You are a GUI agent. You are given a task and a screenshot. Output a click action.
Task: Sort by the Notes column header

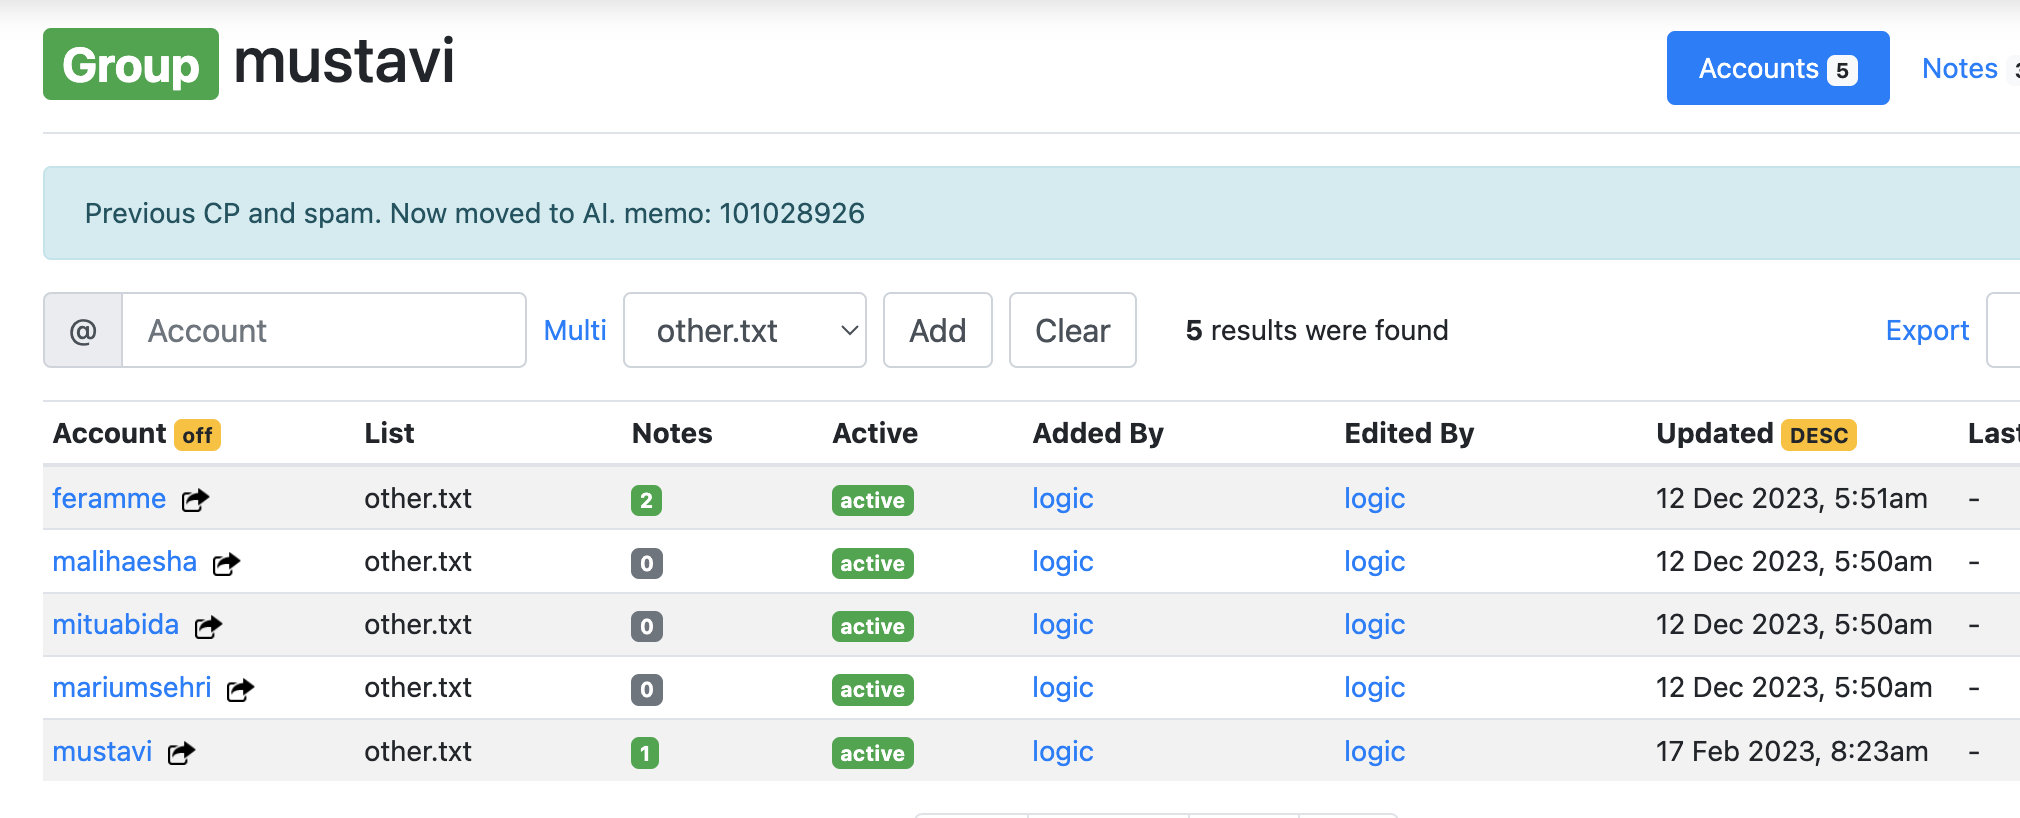[672, 433]
